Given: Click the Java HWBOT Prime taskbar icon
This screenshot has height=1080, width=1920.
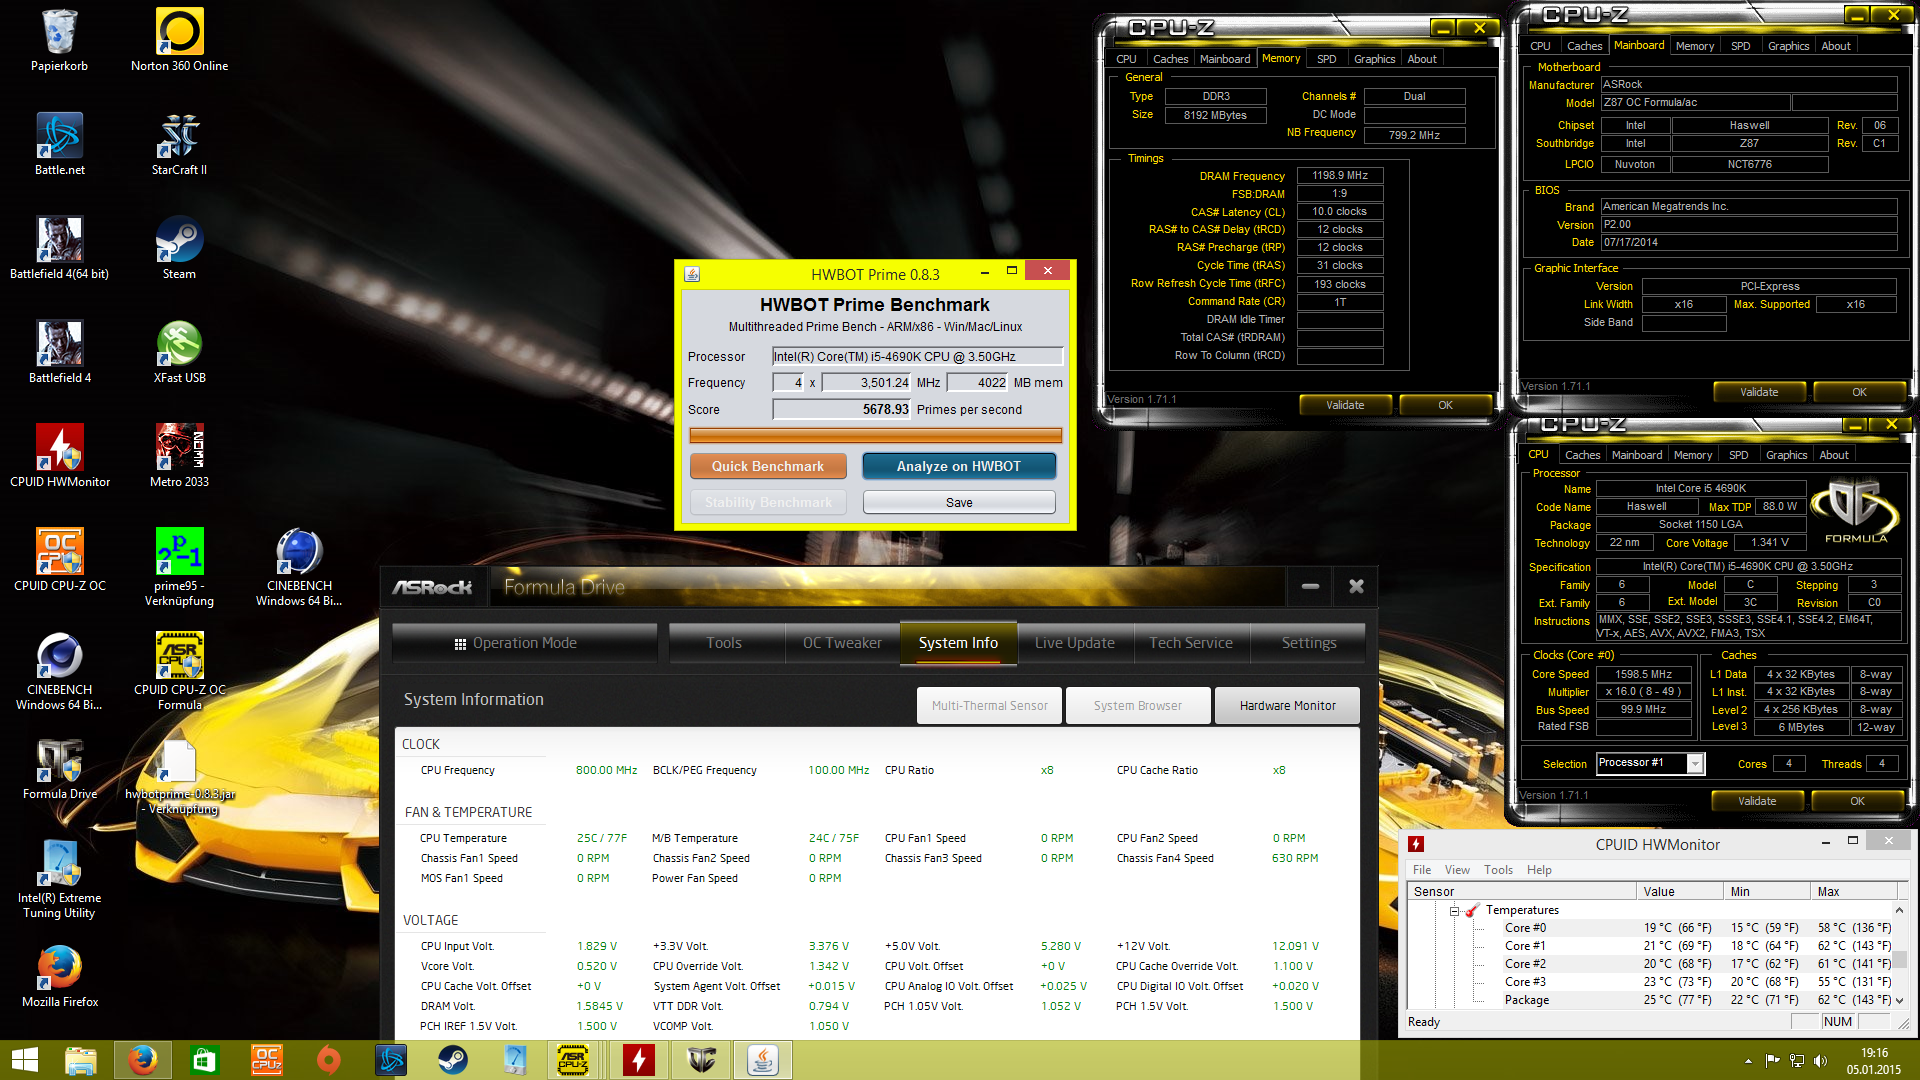Looking at the screenshot, I should (x=763, y=1060).
